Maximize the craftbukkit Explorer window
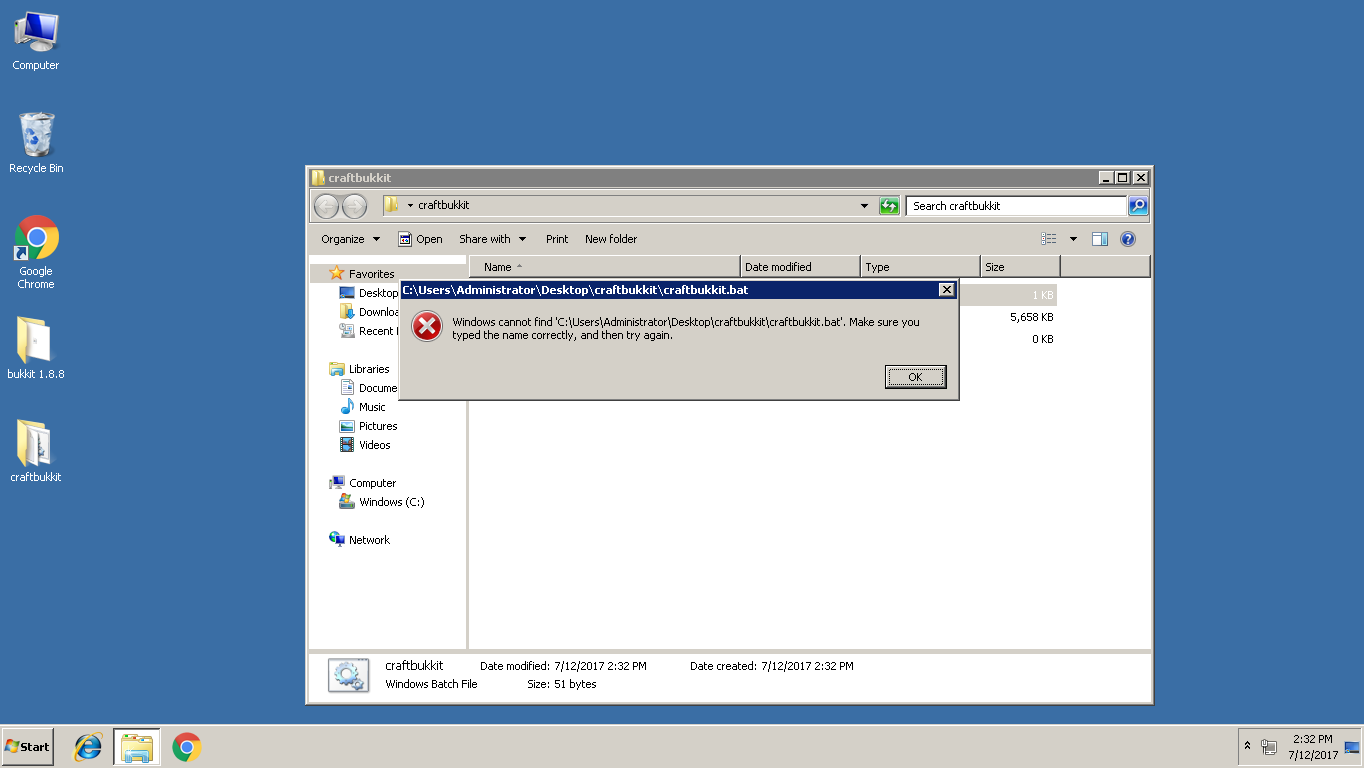Viewport: 1364px width, 768px height. coord(1123,178)
